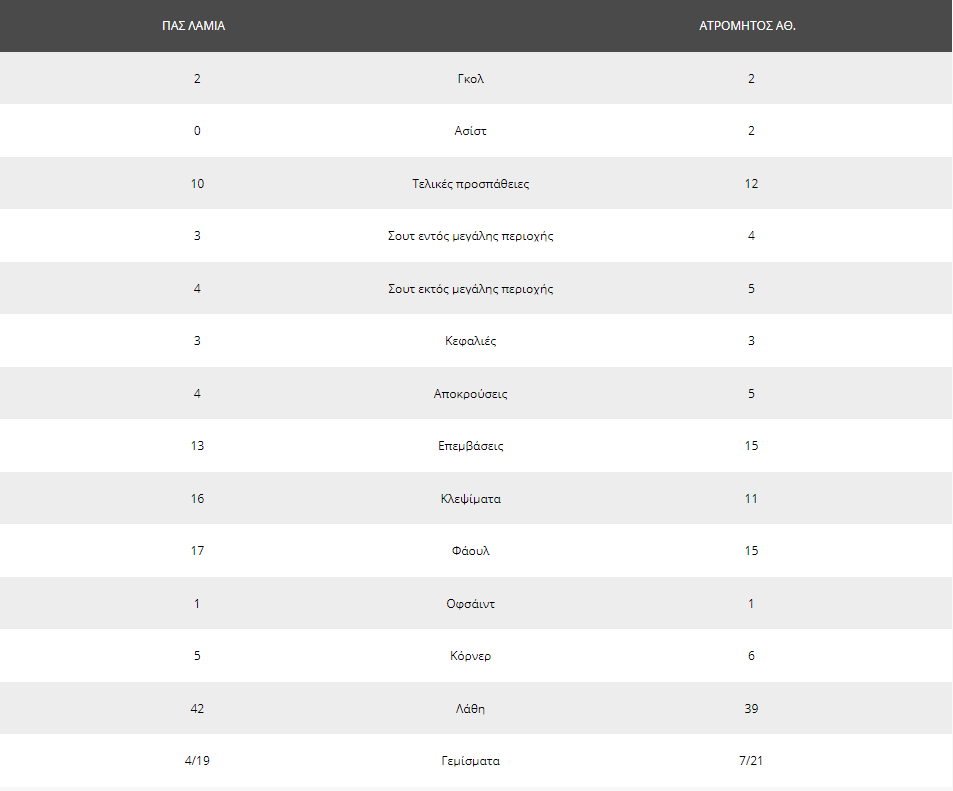Click the Τελικές προσπάθειες row label

point(470,184)
